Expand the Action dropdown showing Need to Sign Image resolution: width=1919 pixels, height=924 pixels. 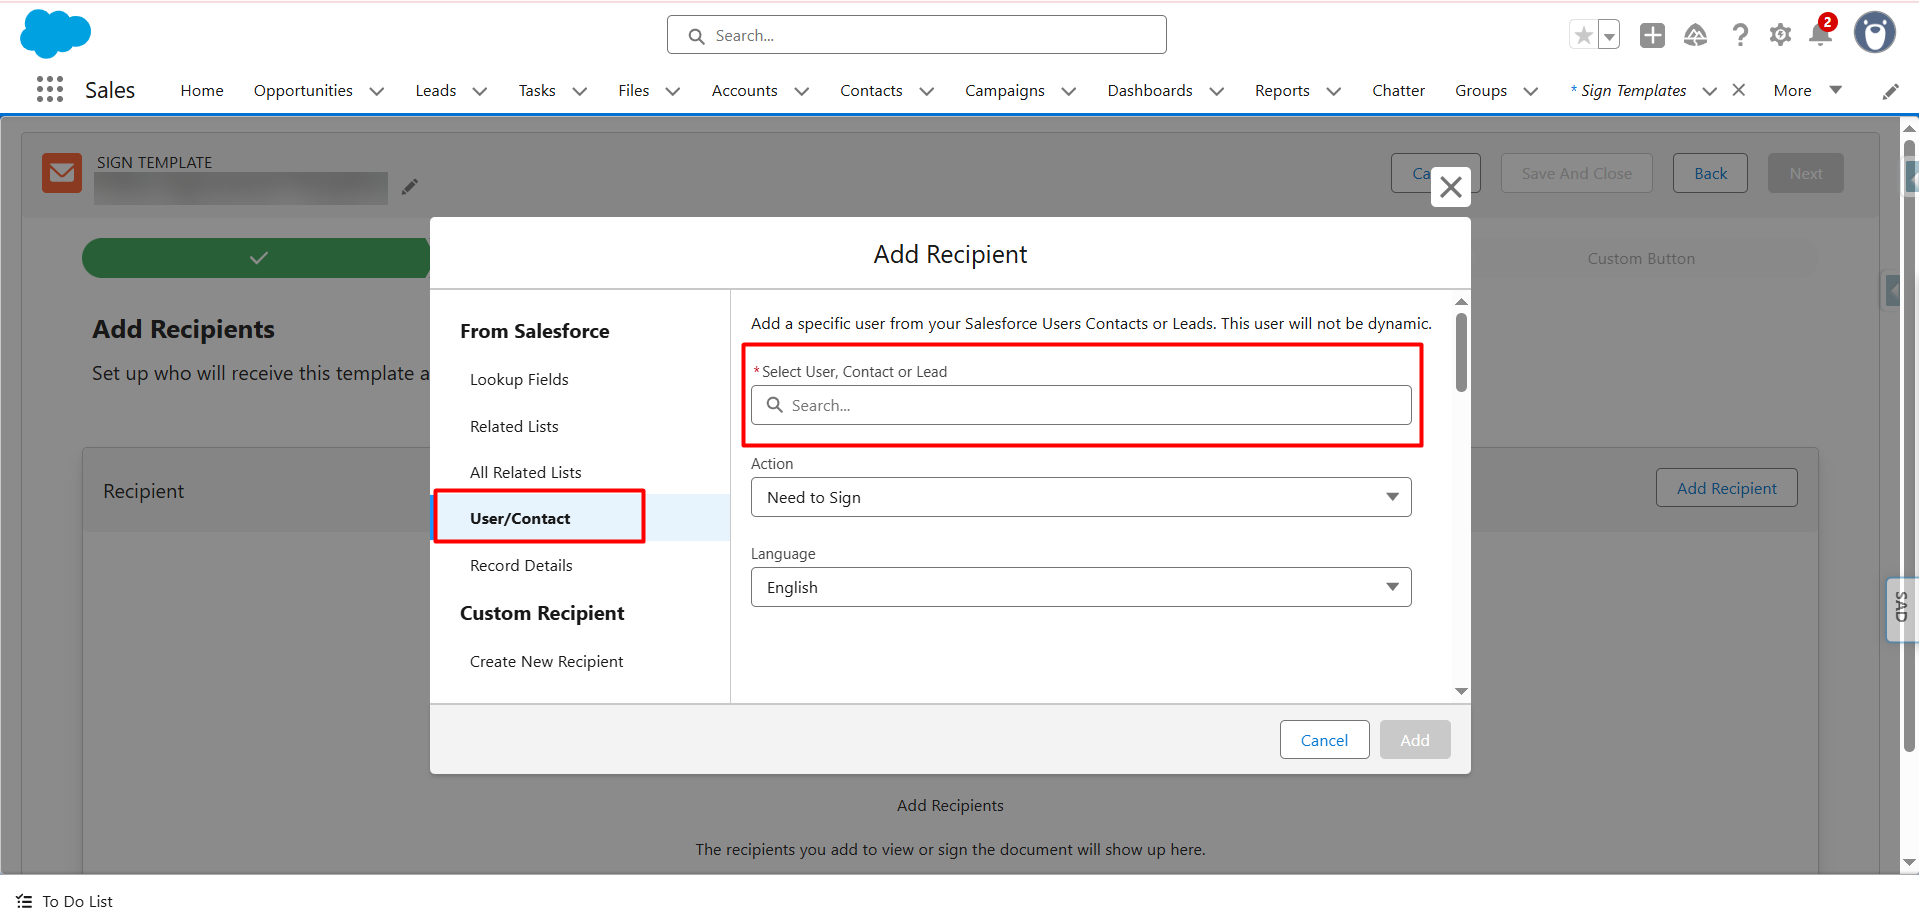pyautogui.click(x=1080, y=497)
